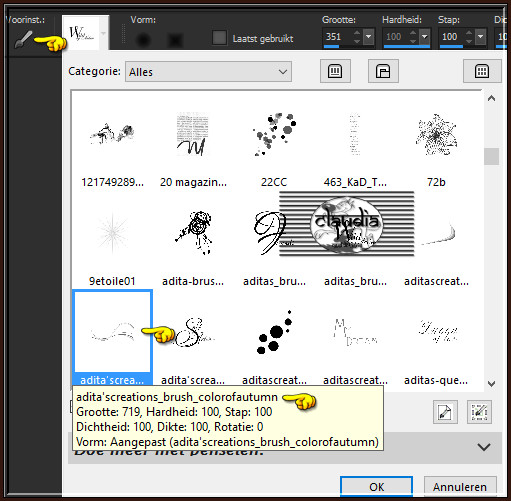Adjust Stap with stepper arrows

[x=469, y=37]
